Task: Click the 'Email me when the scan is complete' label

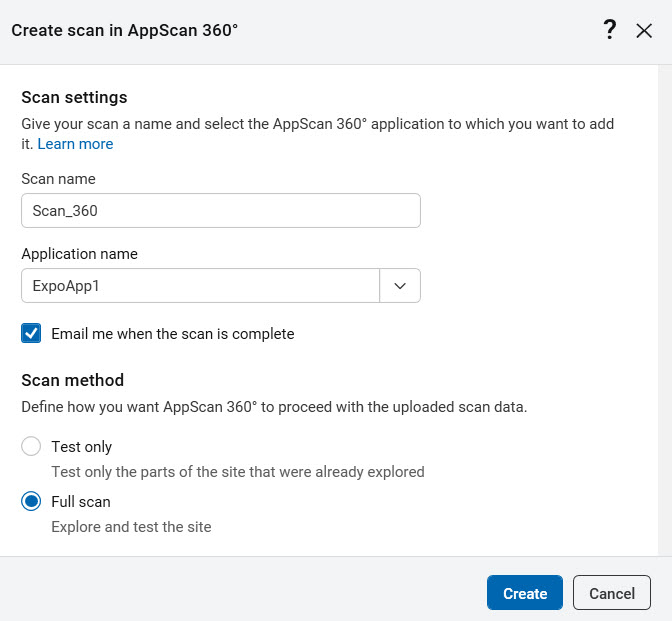Action: (172, 334)
